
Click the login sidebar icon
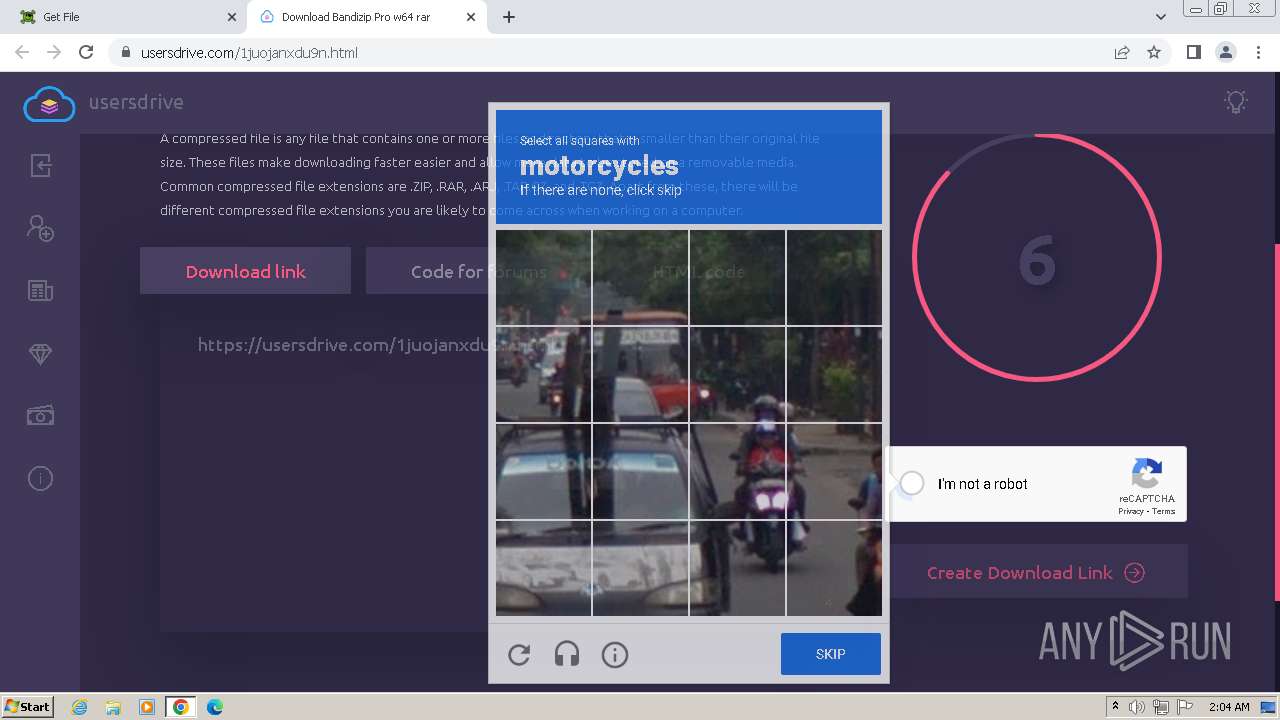[x=40, y=165]
